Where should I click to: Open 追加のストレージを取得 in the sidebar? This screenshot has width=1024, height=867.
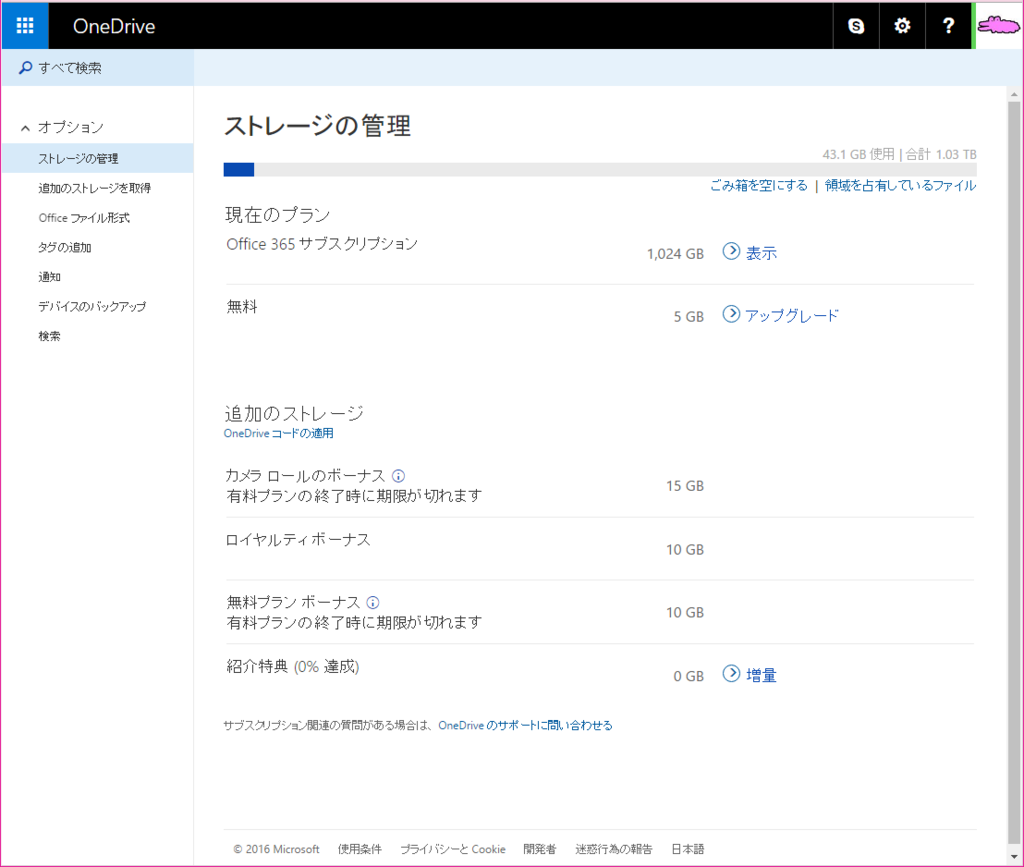(x=94, y=188)
